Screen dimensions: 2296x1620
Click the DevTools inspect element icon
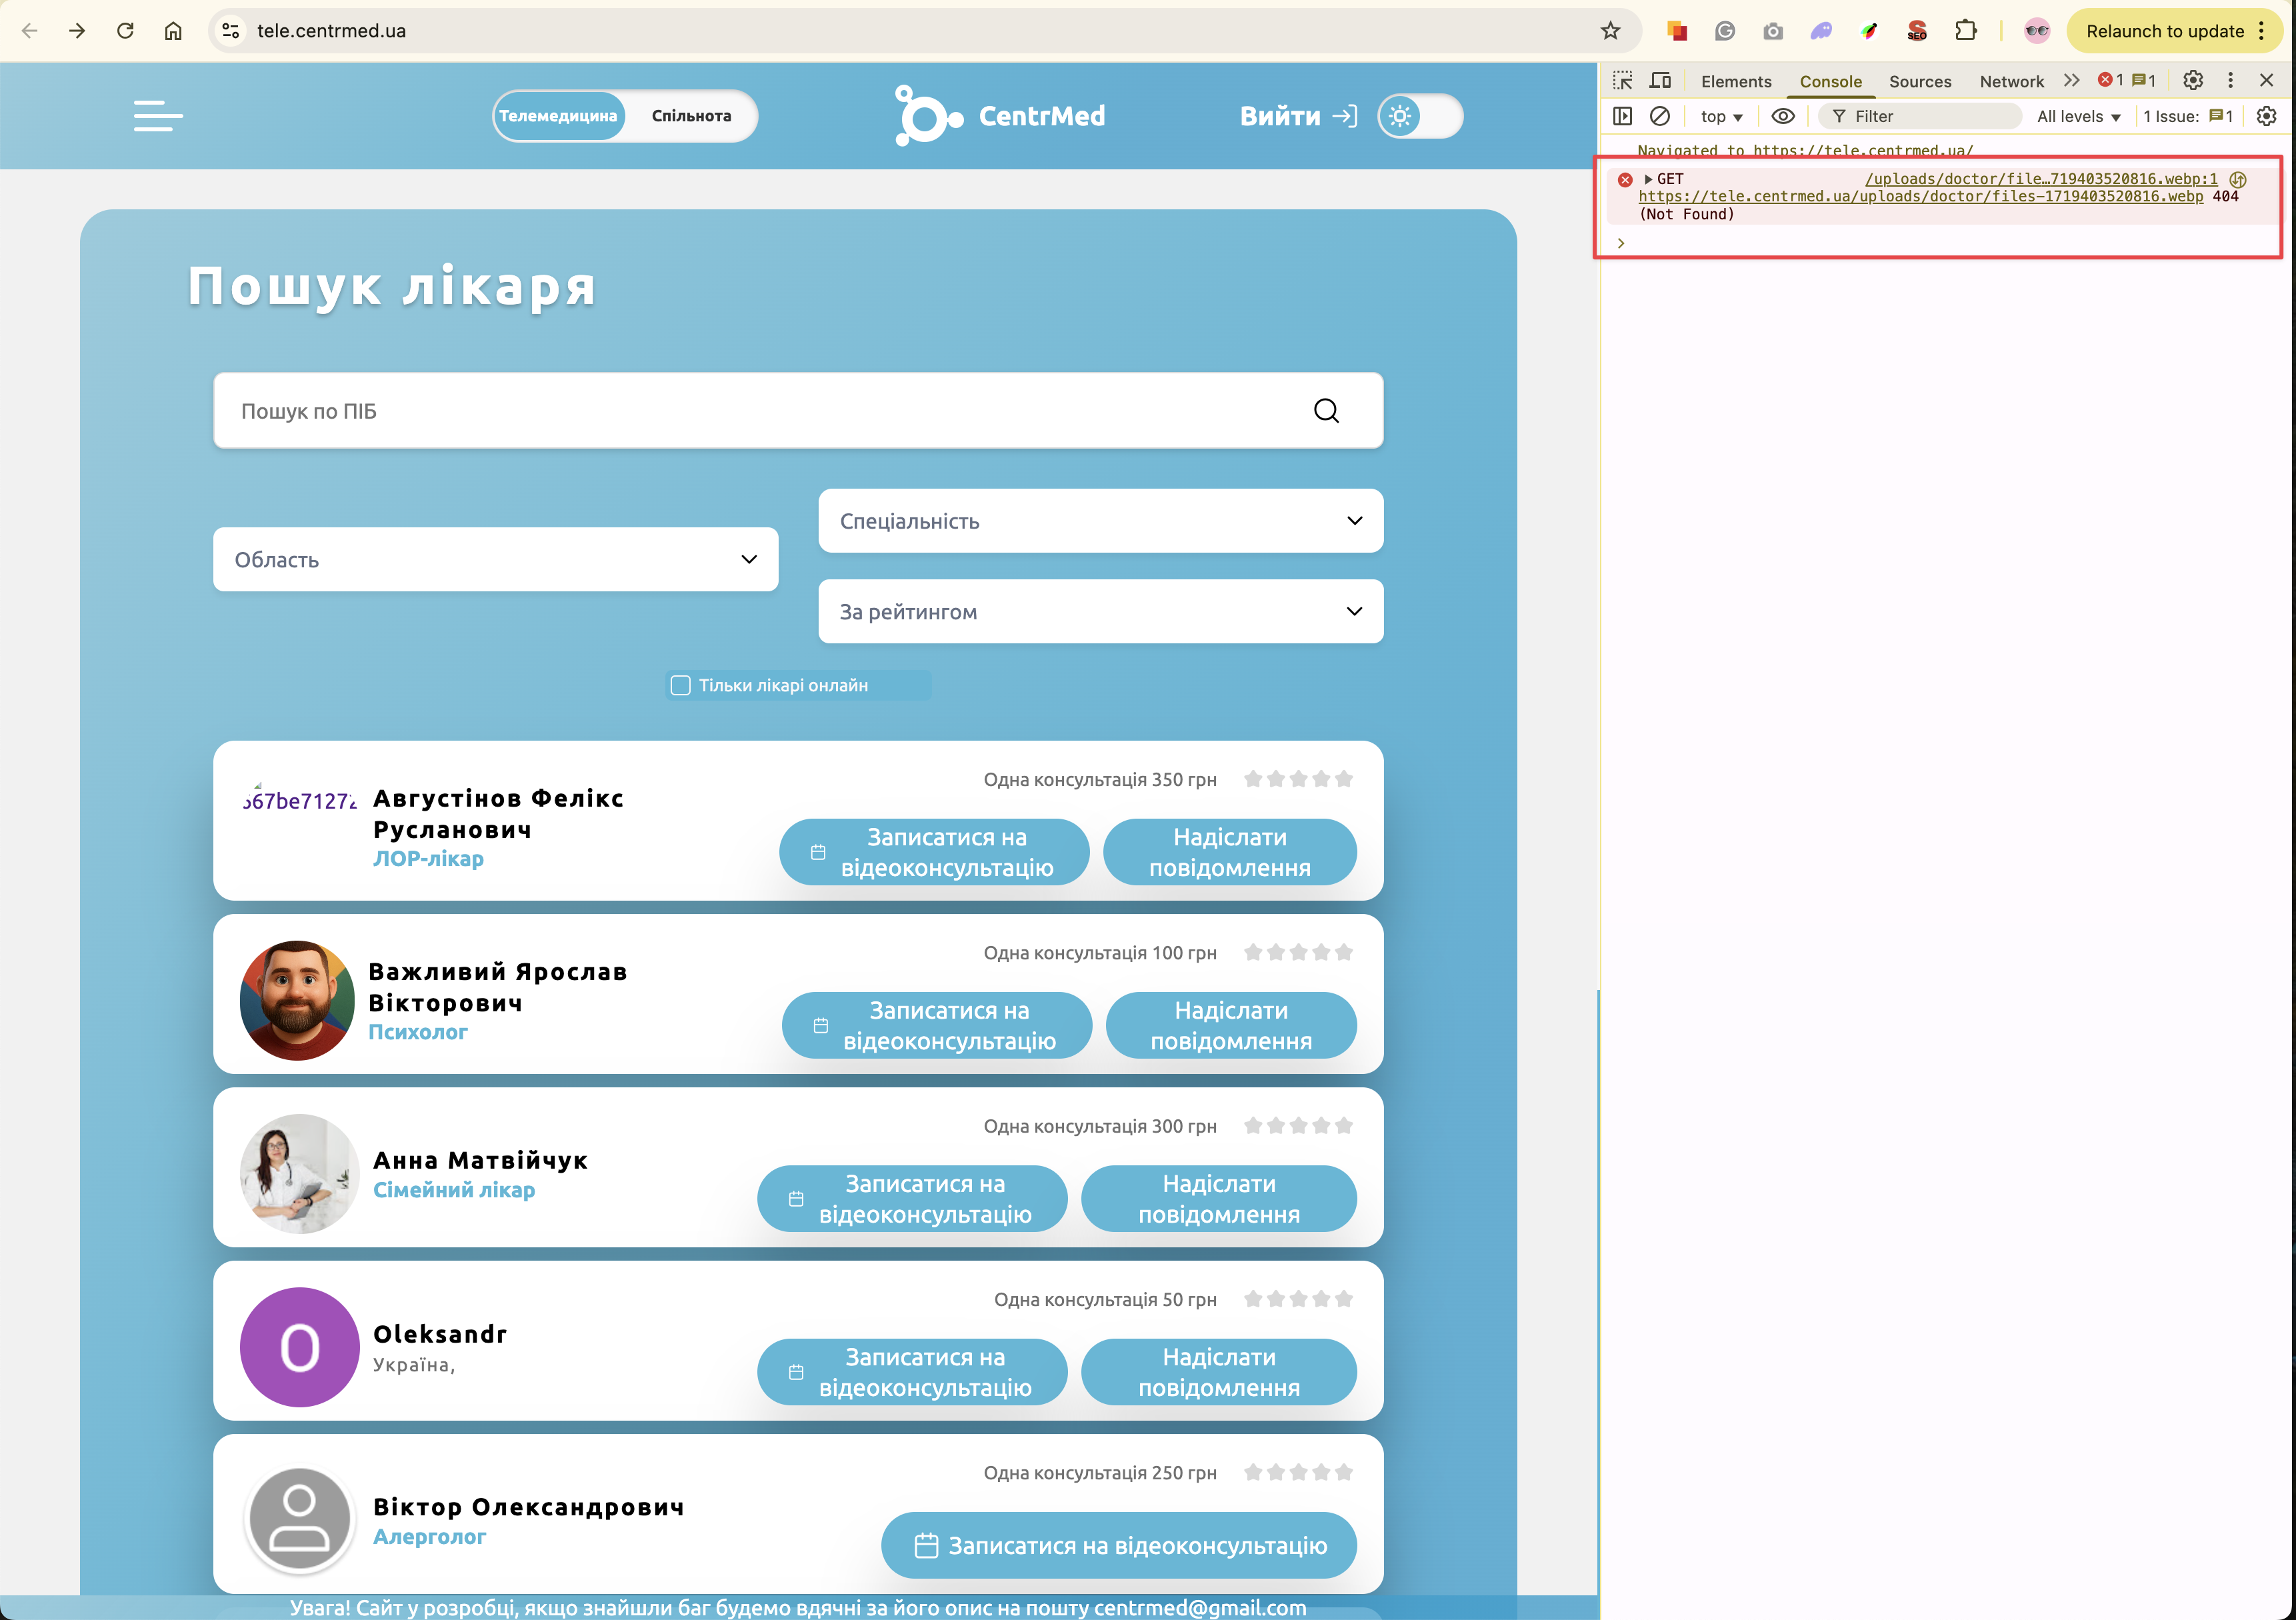[1622, 81]
